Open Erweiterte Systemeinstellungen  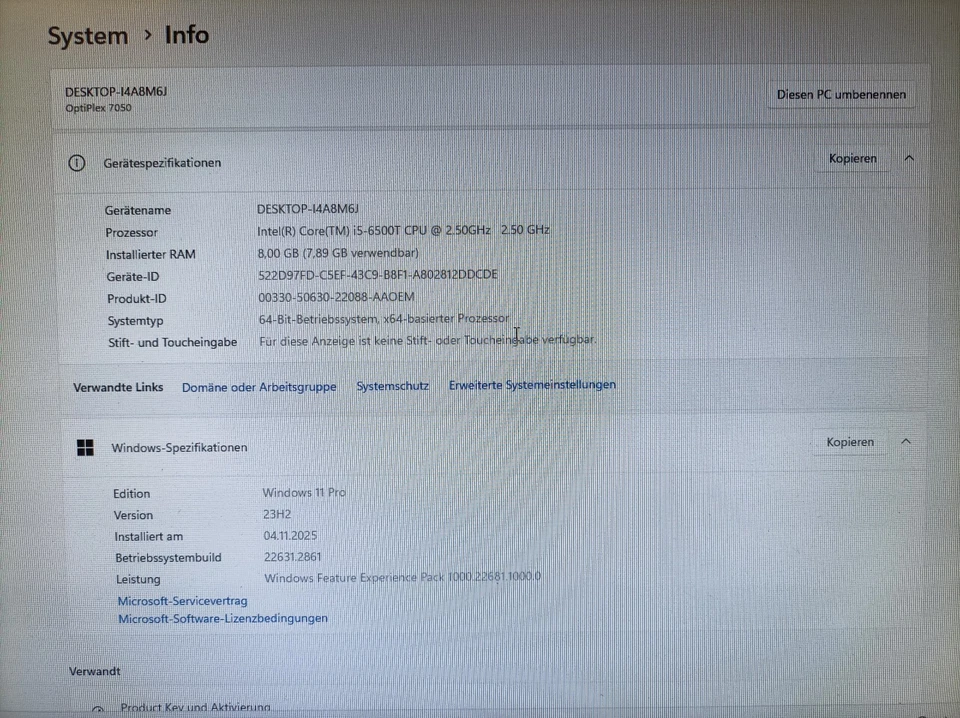tap(532, 384)
